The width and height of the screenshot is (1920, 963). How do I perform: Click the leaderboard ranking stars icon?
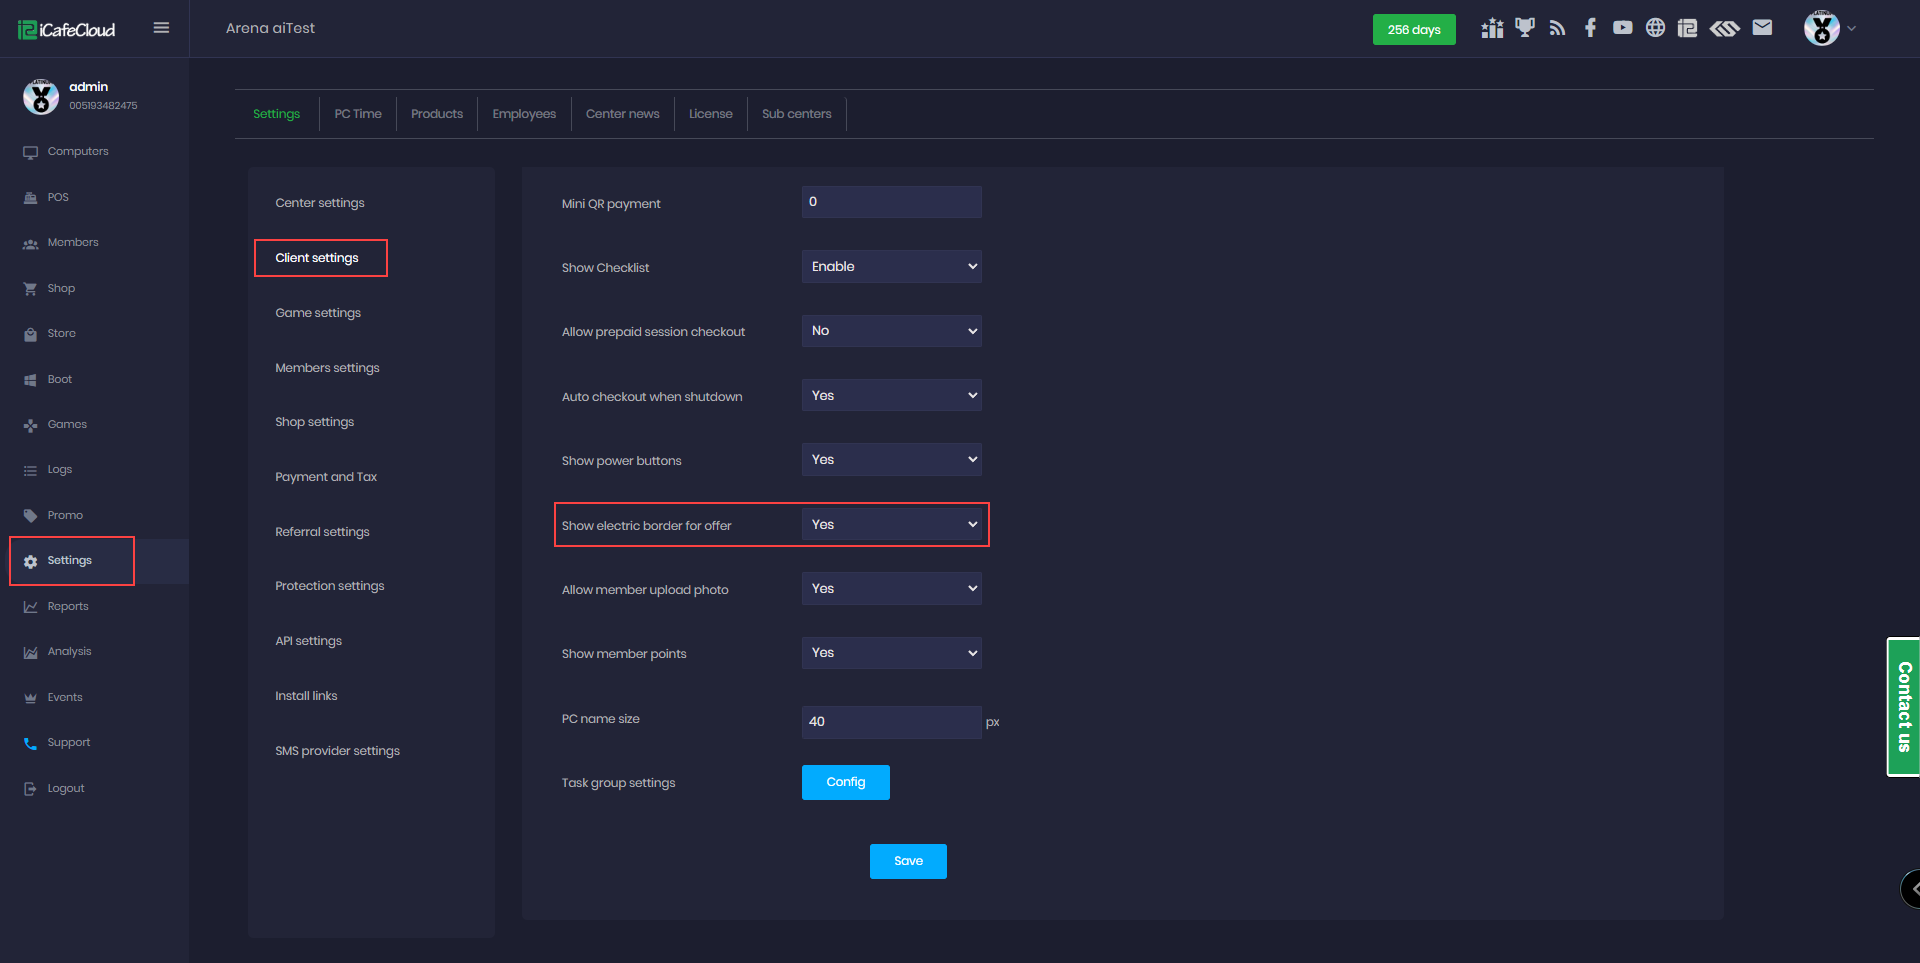[x=1492, y=28]
